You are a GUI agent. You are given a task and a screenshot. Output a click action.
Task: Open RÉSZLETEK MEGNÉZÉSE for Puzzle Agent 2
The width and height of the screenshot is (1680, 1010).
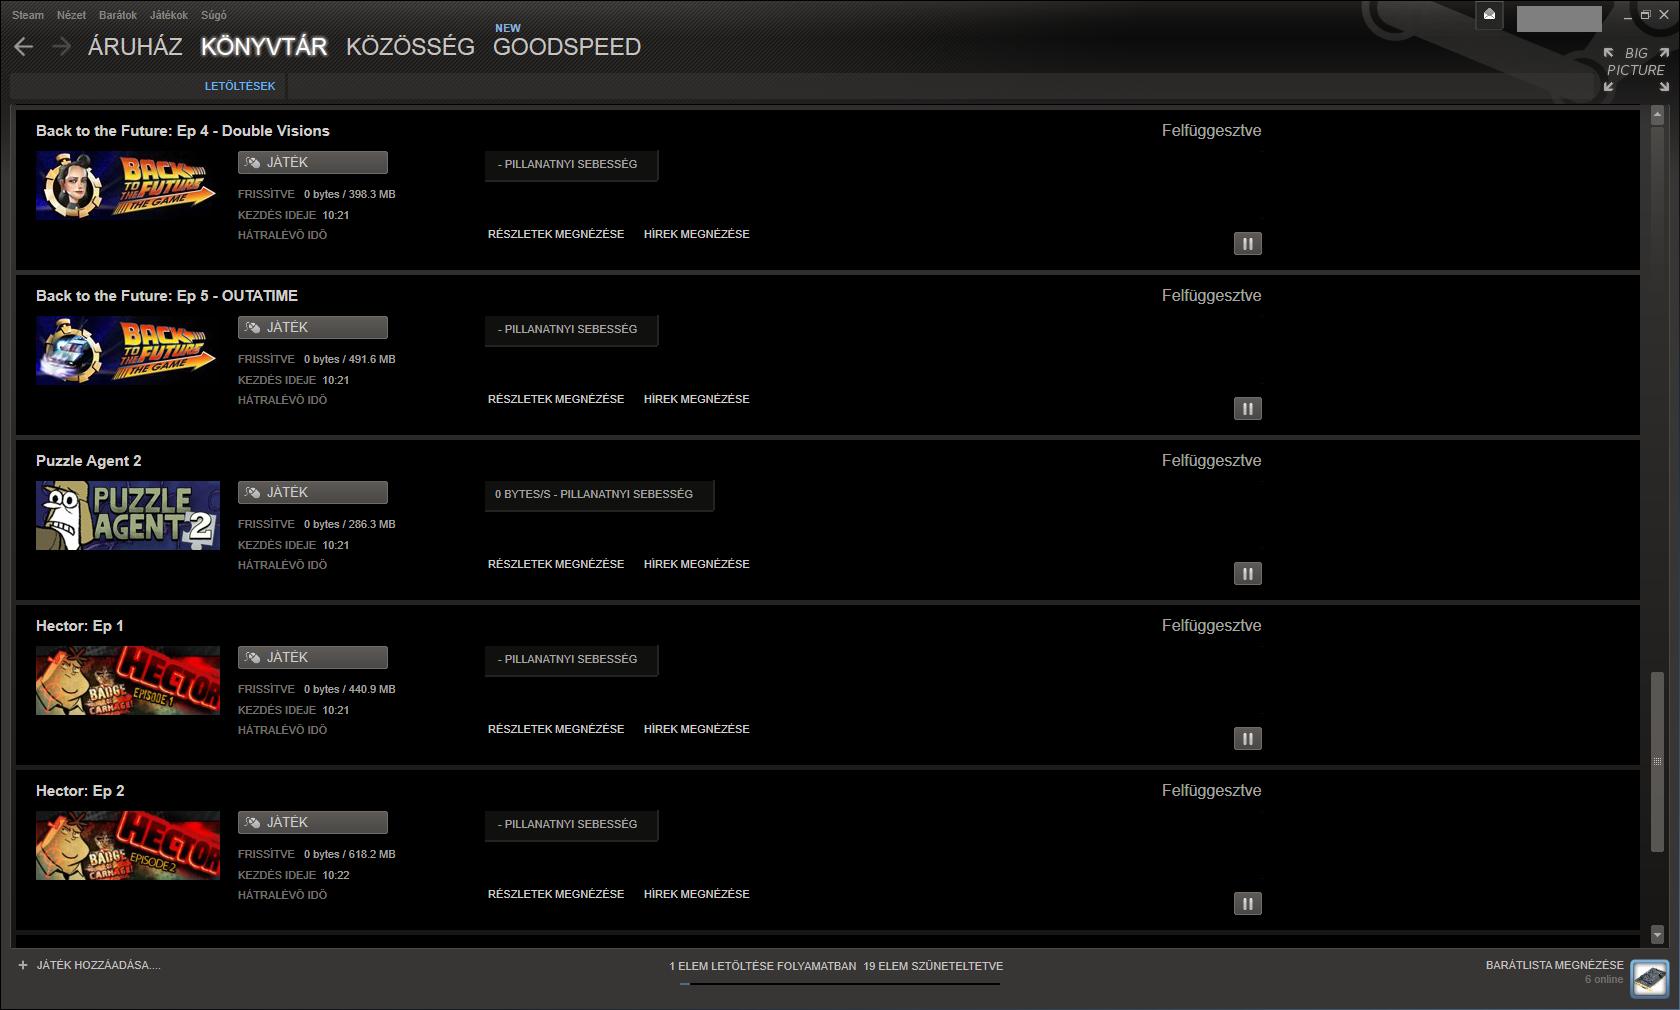click(556, 564)
